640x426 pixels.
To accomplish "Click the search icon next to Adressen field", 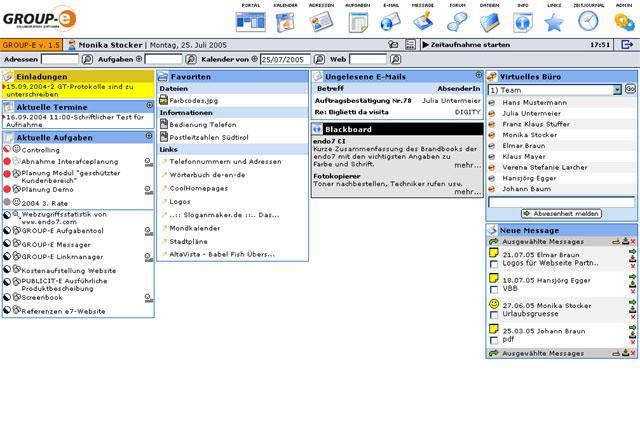I will click(87, 60).
